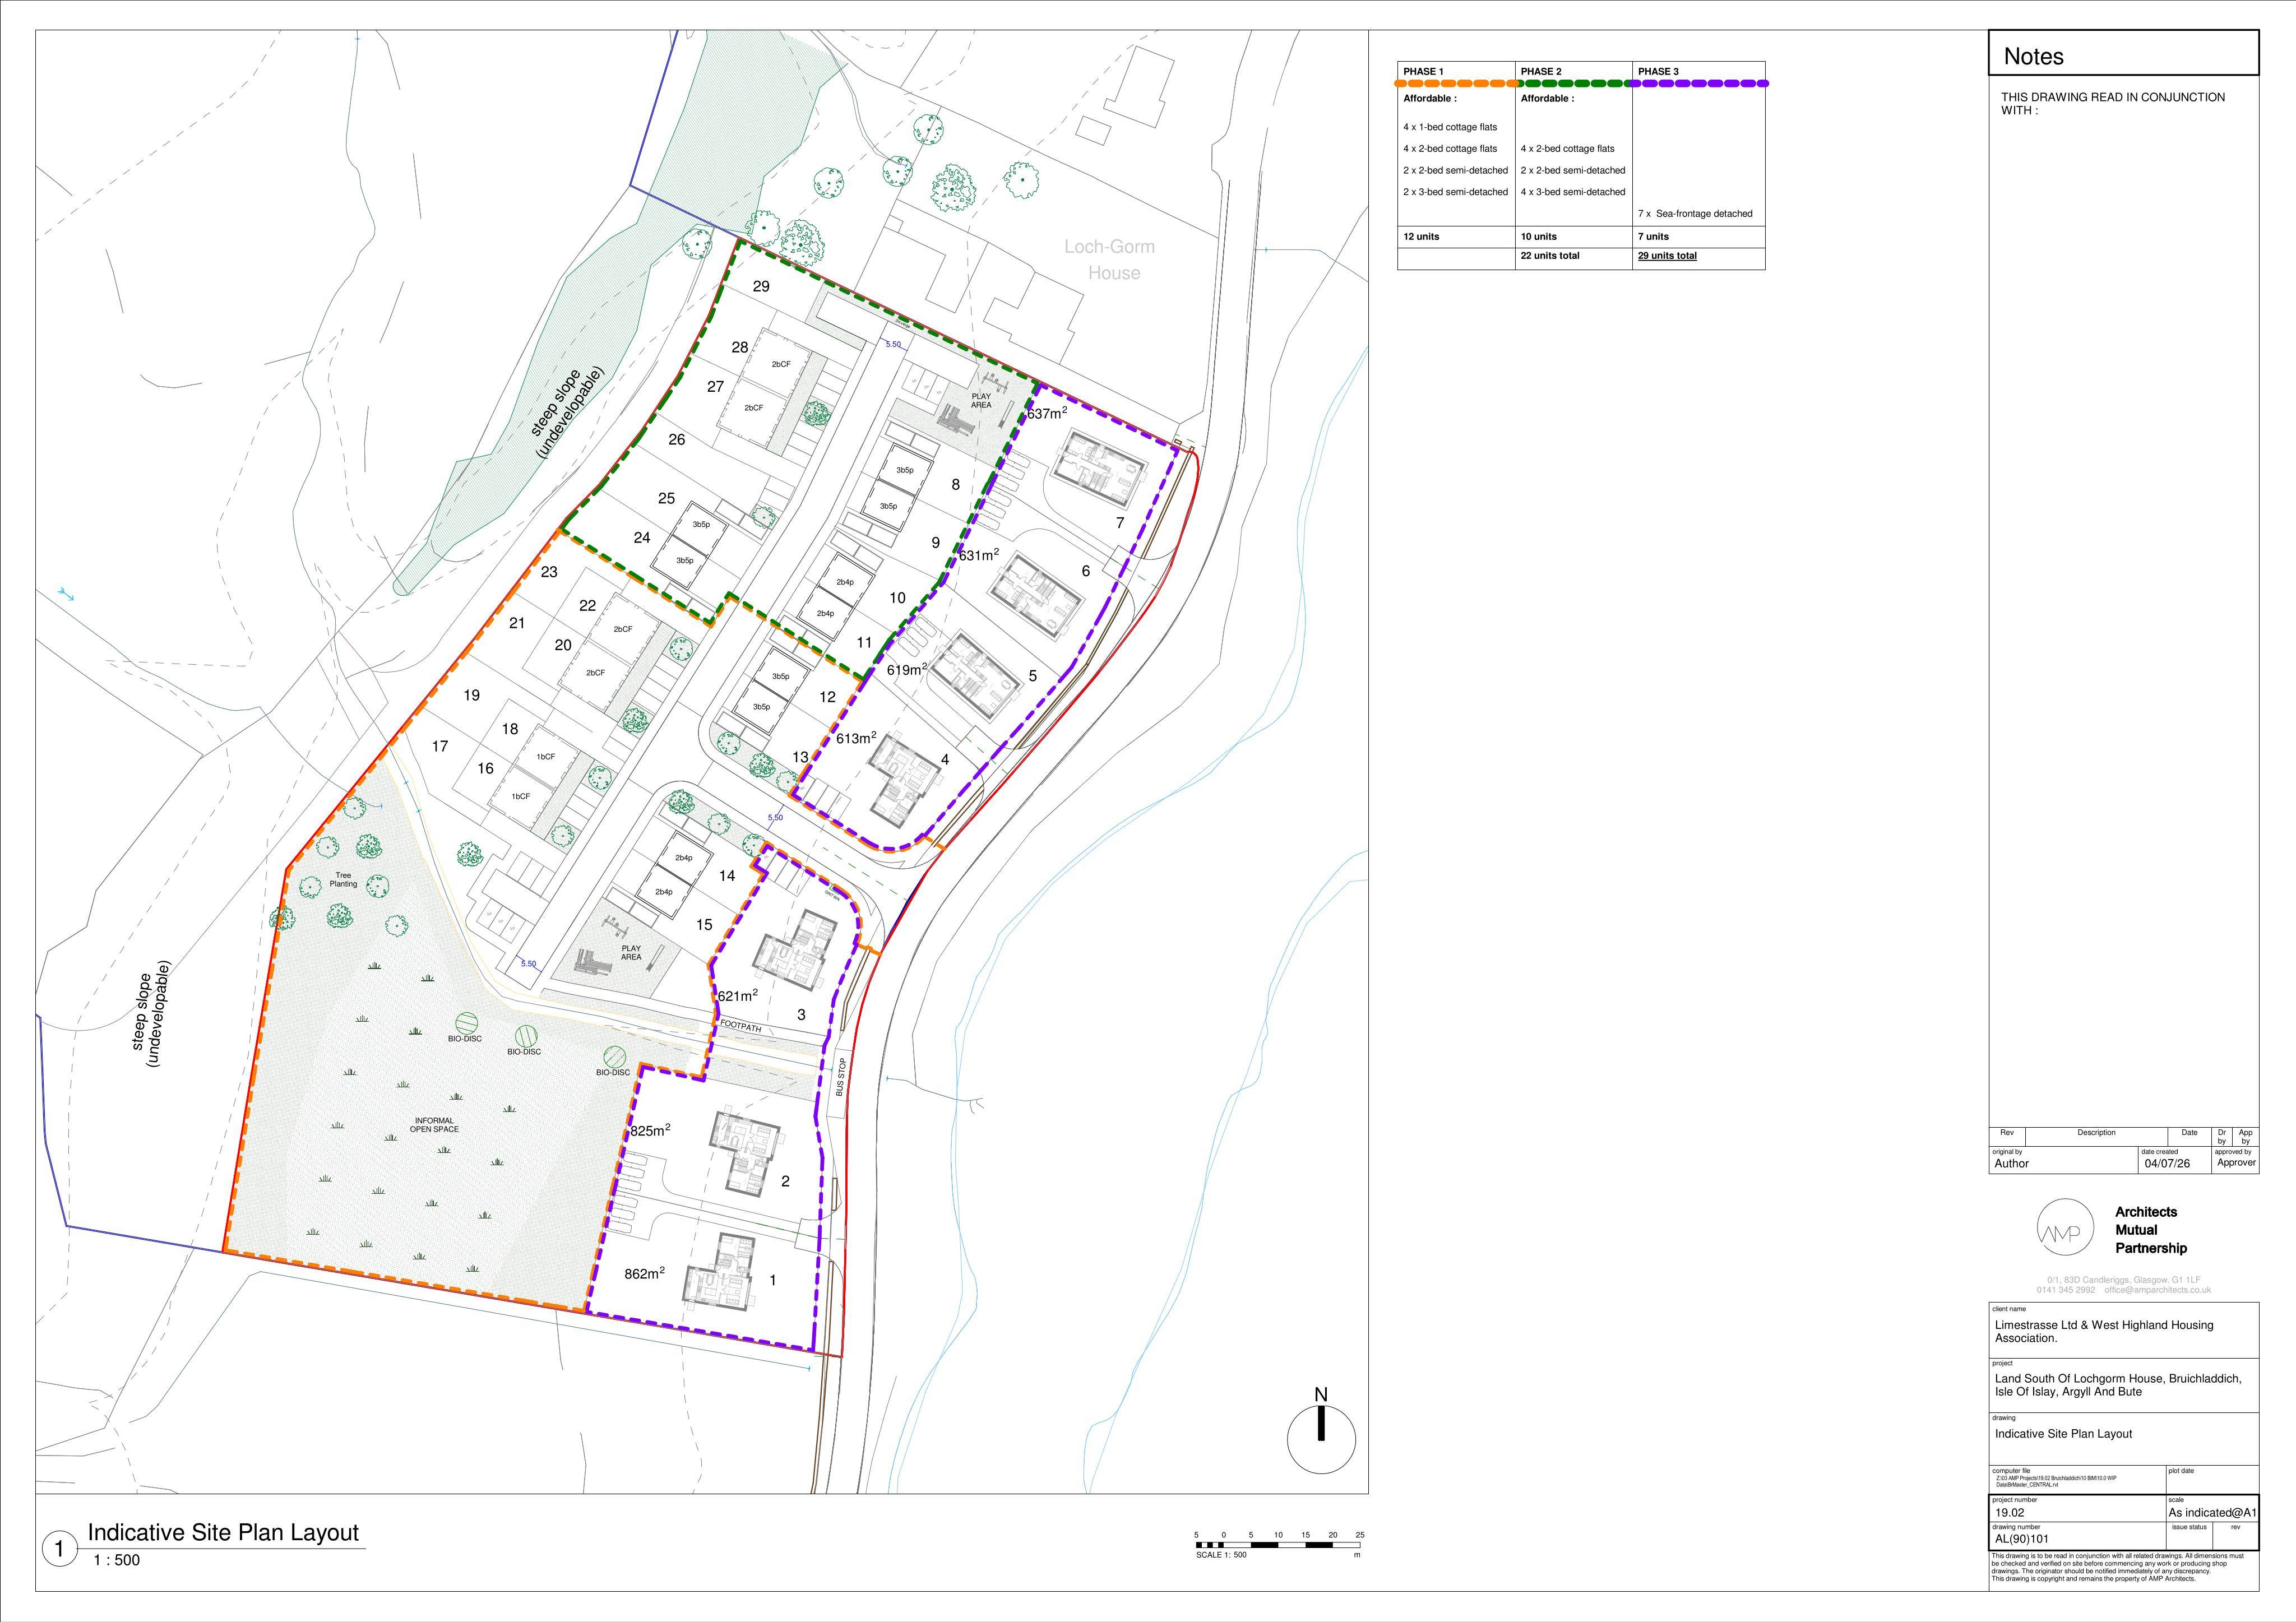Click the Tree Planting label
Viewport: 2296px width, 1622px height.
tap(343, 880)
